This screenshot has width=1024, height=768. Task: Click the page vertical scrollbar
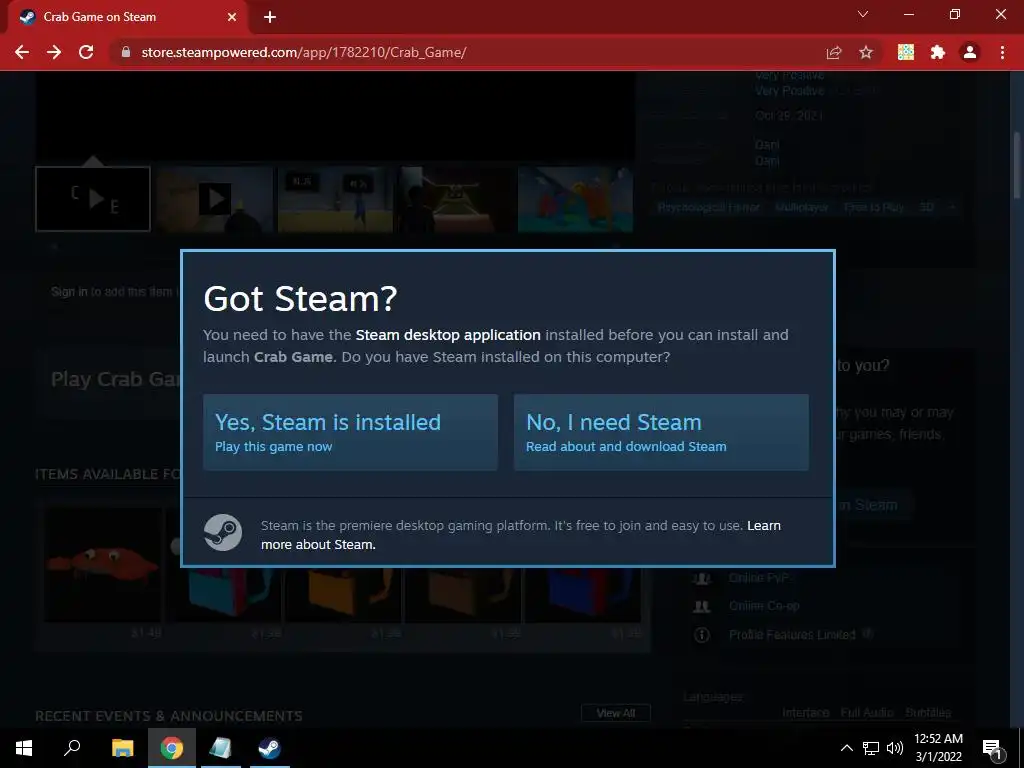pyautogui.click(x=1017, y=167)
